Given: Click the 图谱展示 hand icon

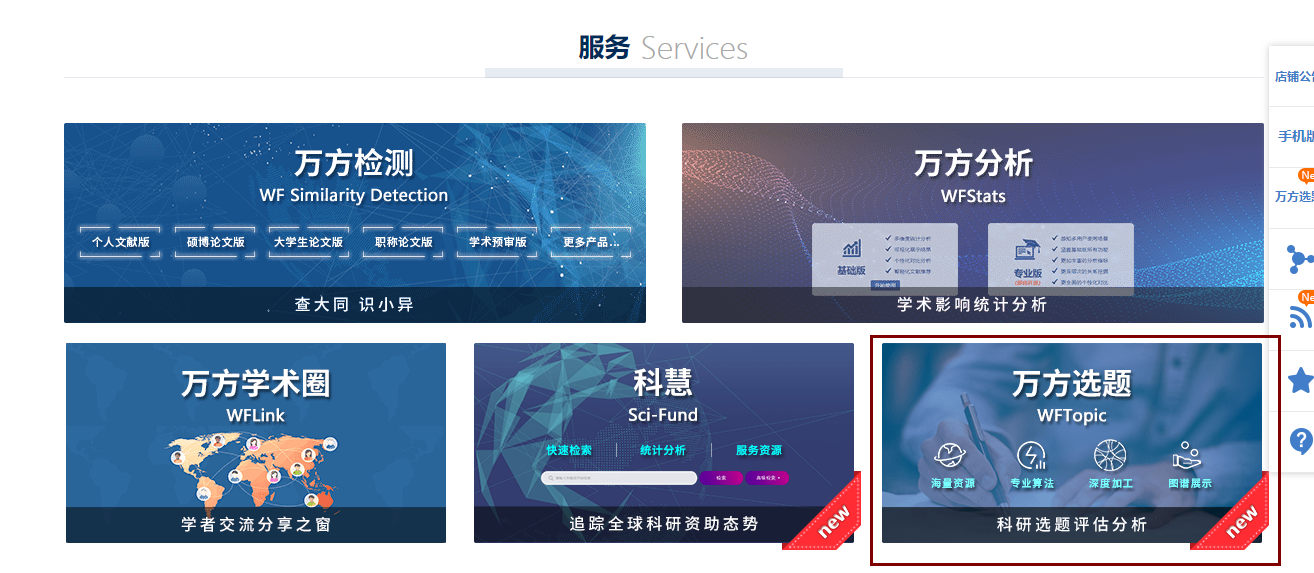Looking at the screenshot, I should click(1189, 456).
